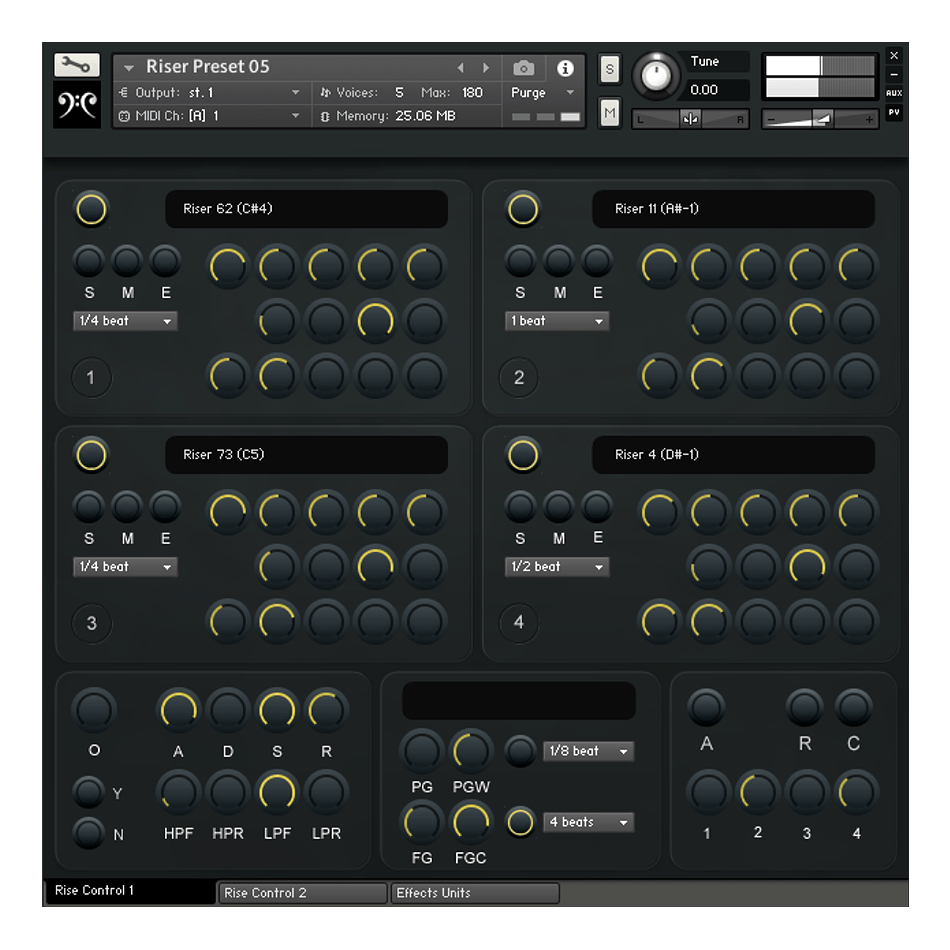
Task: Click the Riser 4 (D#-1) name field
Action: 733,455
